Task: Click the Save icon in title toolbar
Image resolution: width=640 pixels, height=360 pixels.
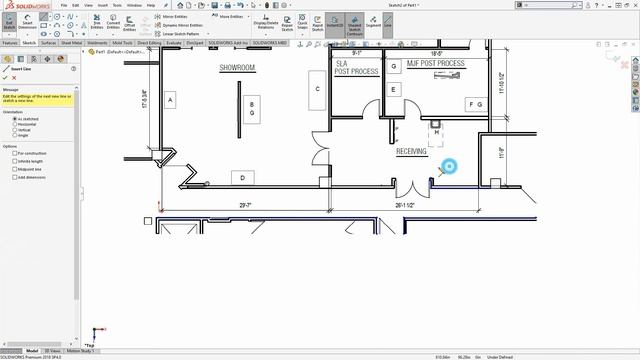Action: pyautogui.click(x=214, y=5)
